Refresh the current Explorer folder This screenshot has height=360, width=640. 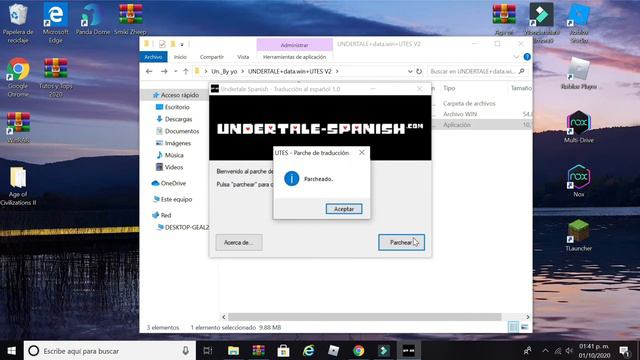point(419,71)
